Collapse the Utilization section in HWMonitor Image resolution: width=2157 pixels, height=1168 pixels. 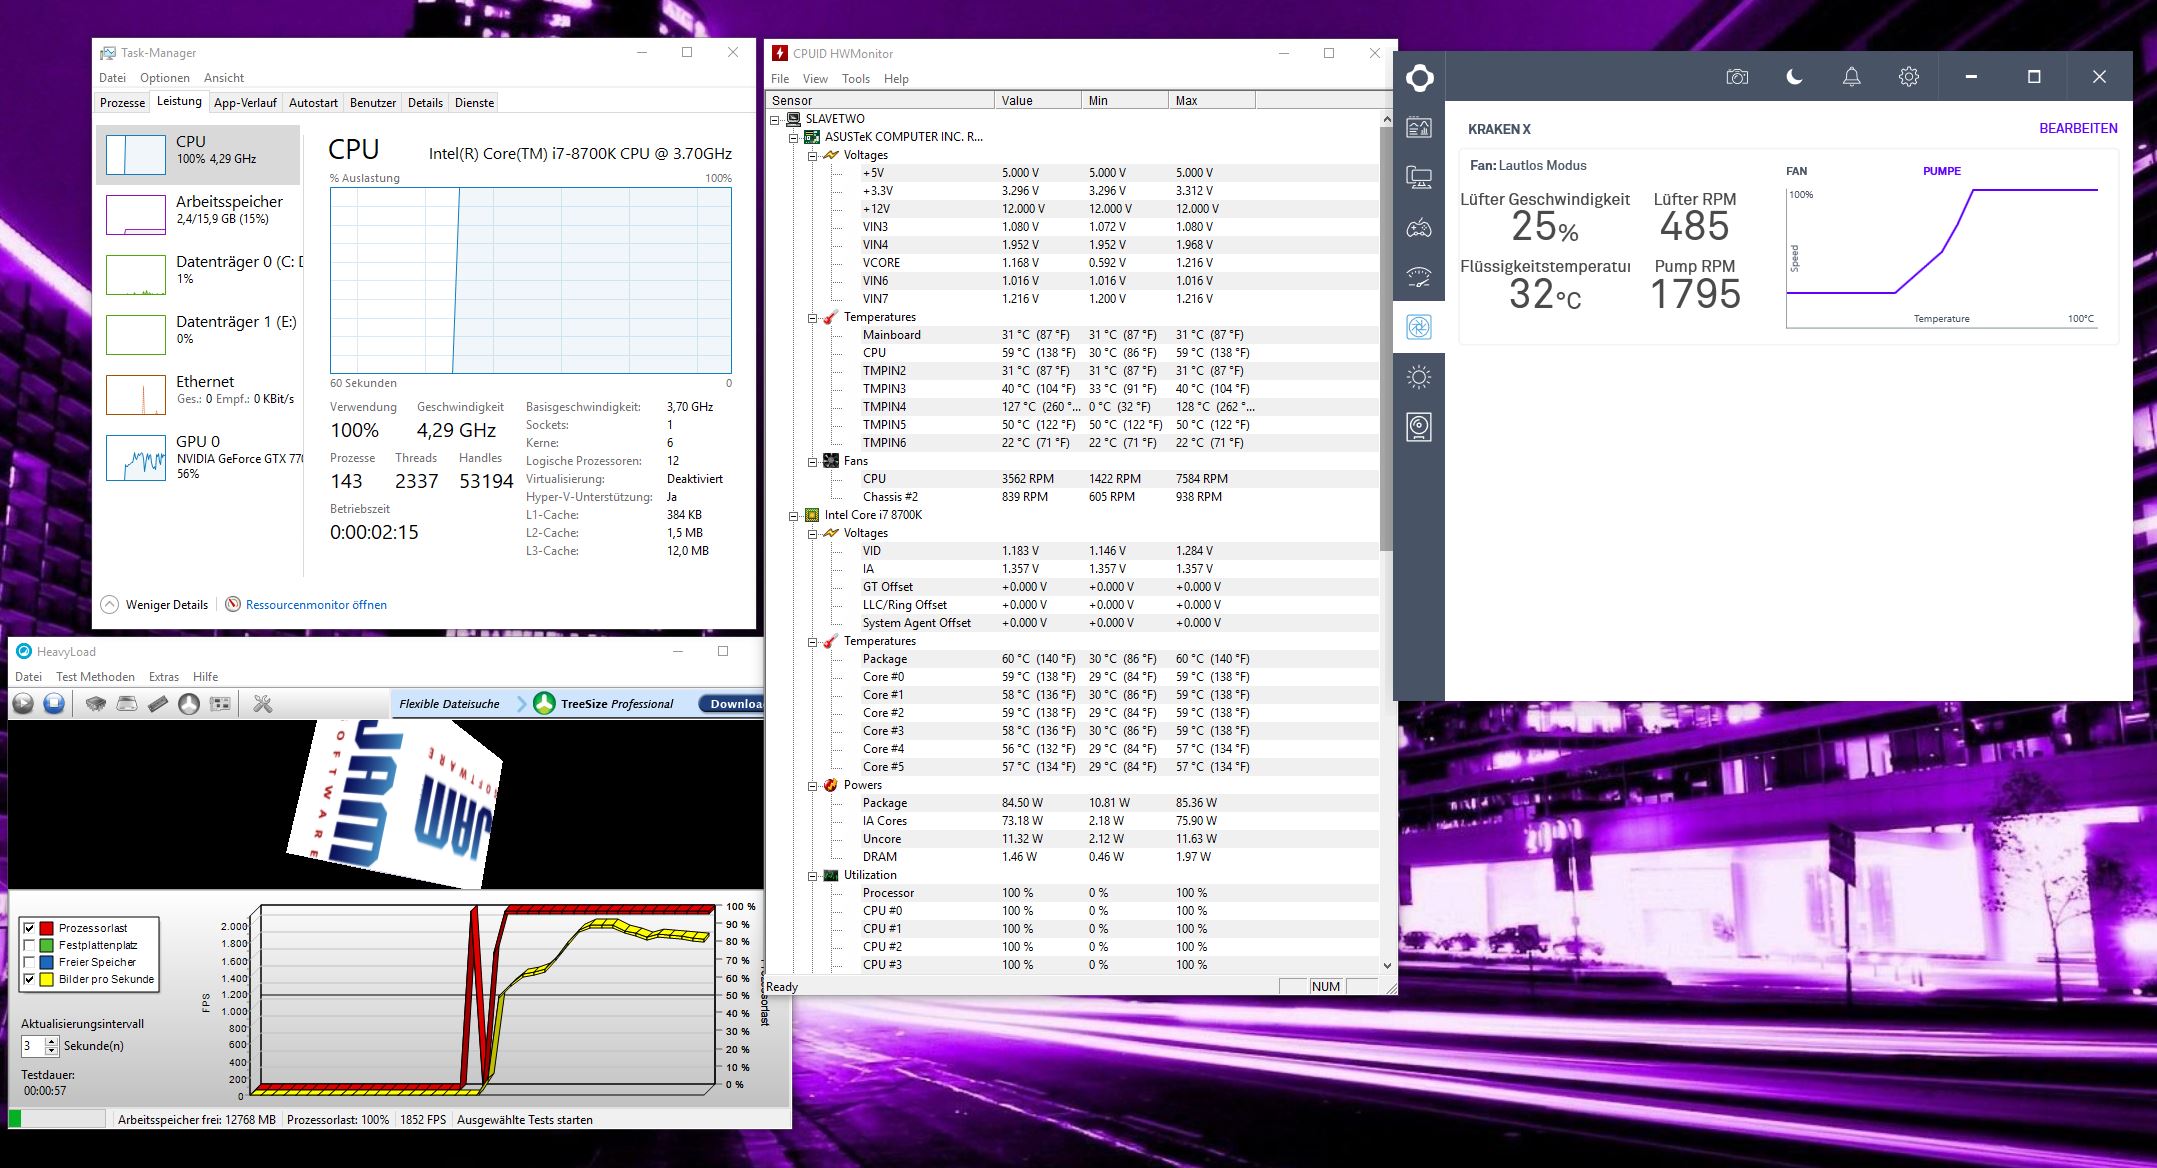click(x=813, y=875)
